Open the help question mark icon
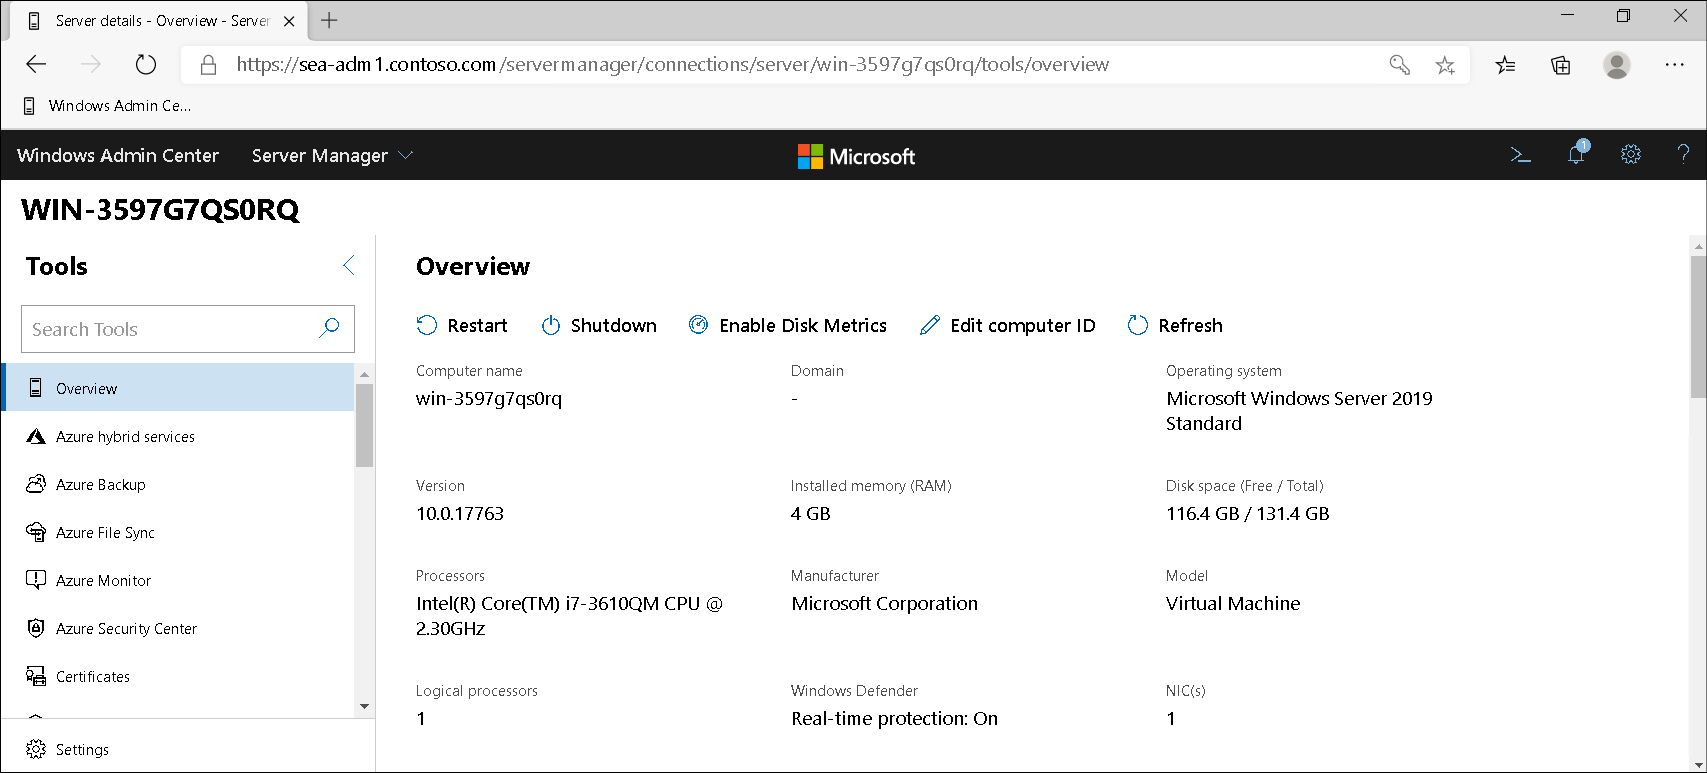The height and width of the screenshot is (773, 1707). pos(1683,154)
